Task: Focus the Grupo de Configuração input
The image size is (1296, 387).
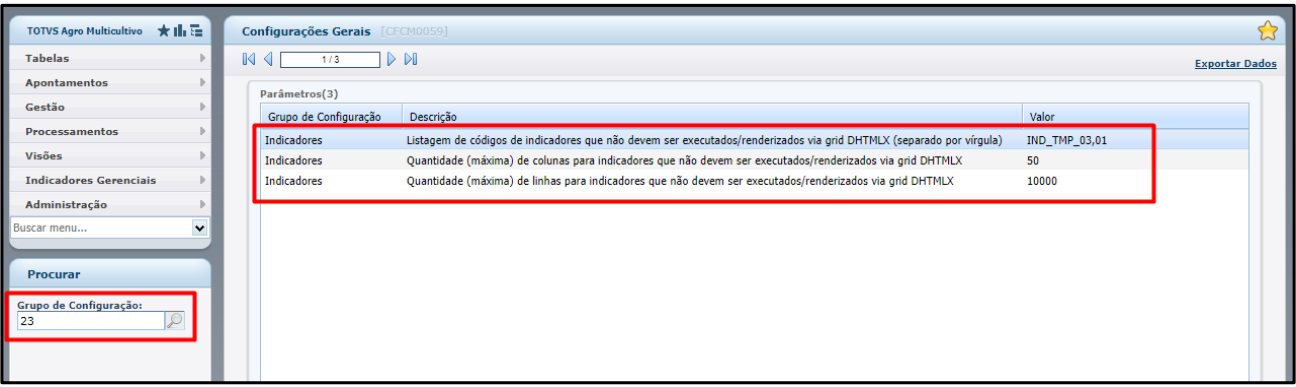Action: click(x=90, y=321)
